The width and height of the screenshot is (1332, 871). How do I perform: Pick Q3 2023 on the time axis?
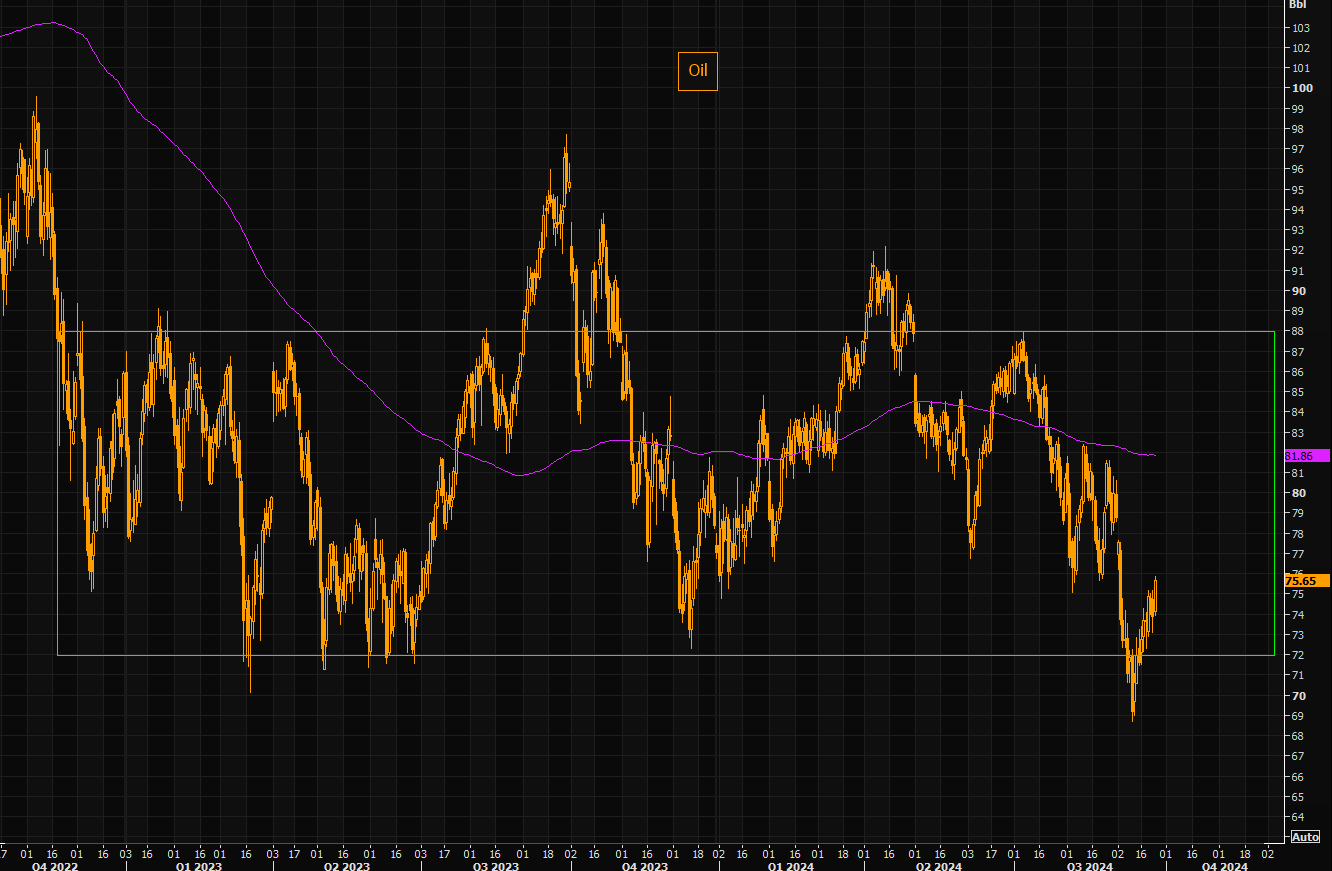pos(496,866)
